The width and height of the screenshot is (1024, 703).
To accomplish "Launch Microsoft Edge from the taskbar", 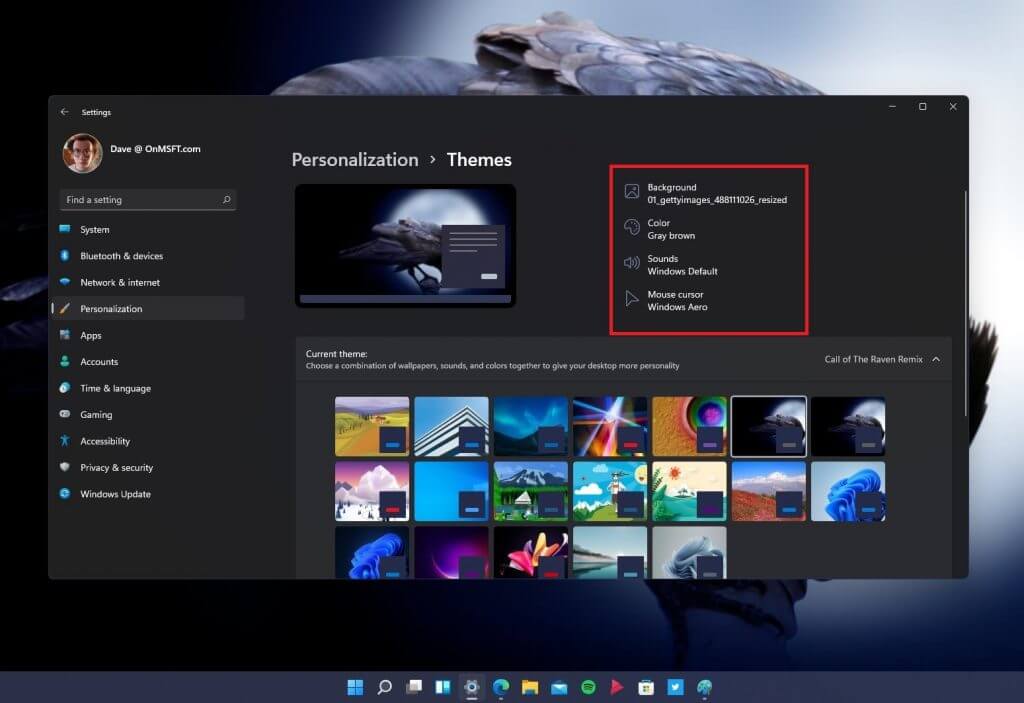I will (x=501, y=687).
